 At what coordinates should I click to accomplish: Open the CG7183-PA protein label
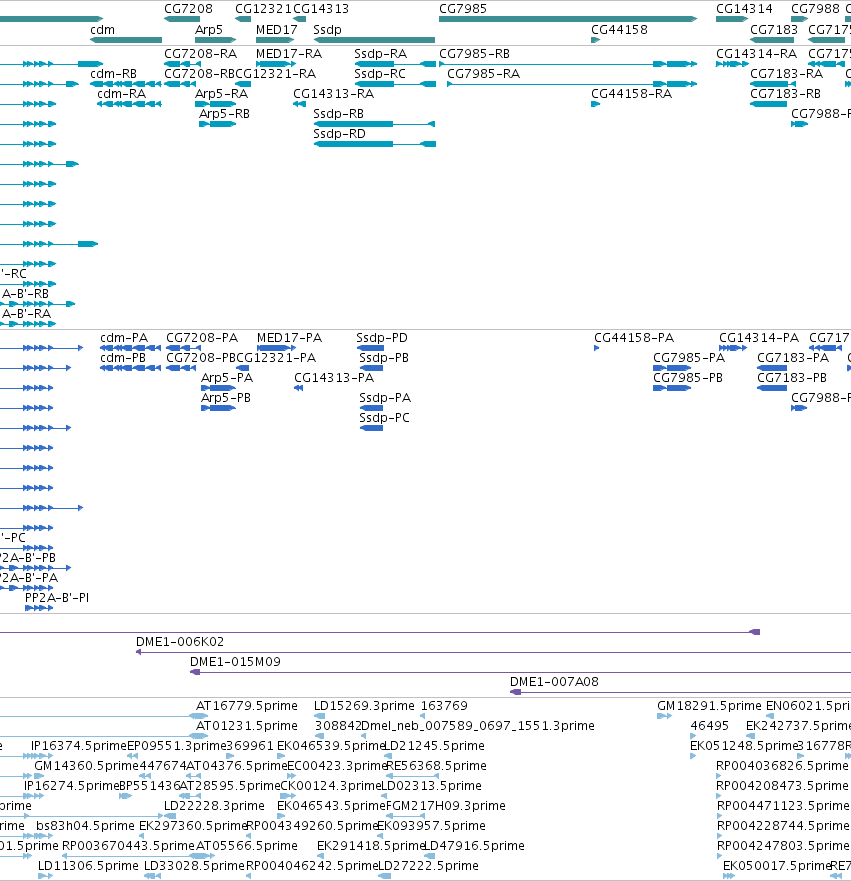793,358
